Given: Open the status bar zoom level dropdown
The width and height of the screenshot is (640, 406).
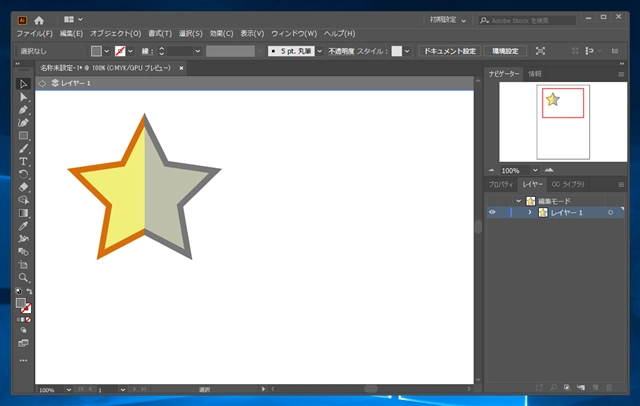Looking at the screenshot, I should point(69,390).
